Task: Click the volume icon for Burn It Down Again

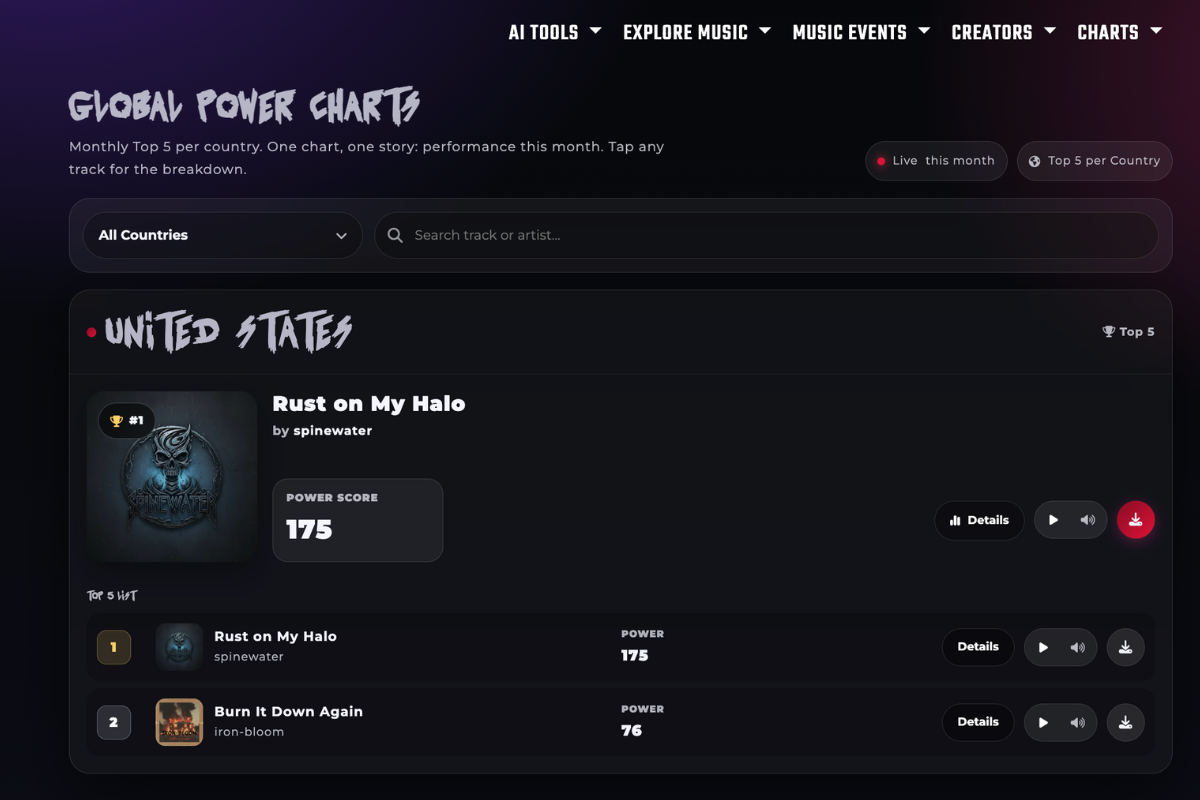Action: (1078, 722)
